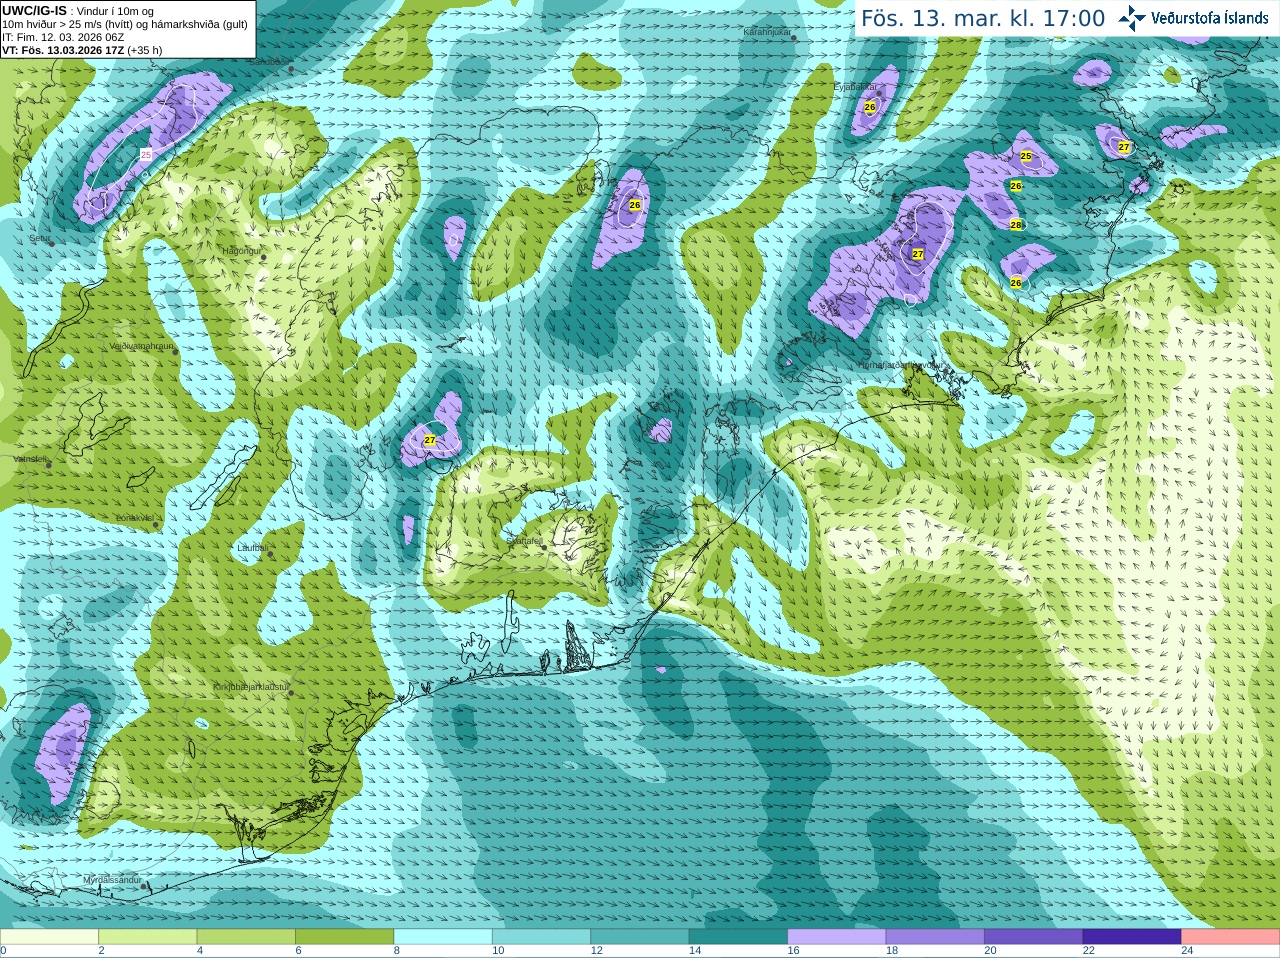Click the Veðurstofa Íslands logo icon

[1132, 18]
